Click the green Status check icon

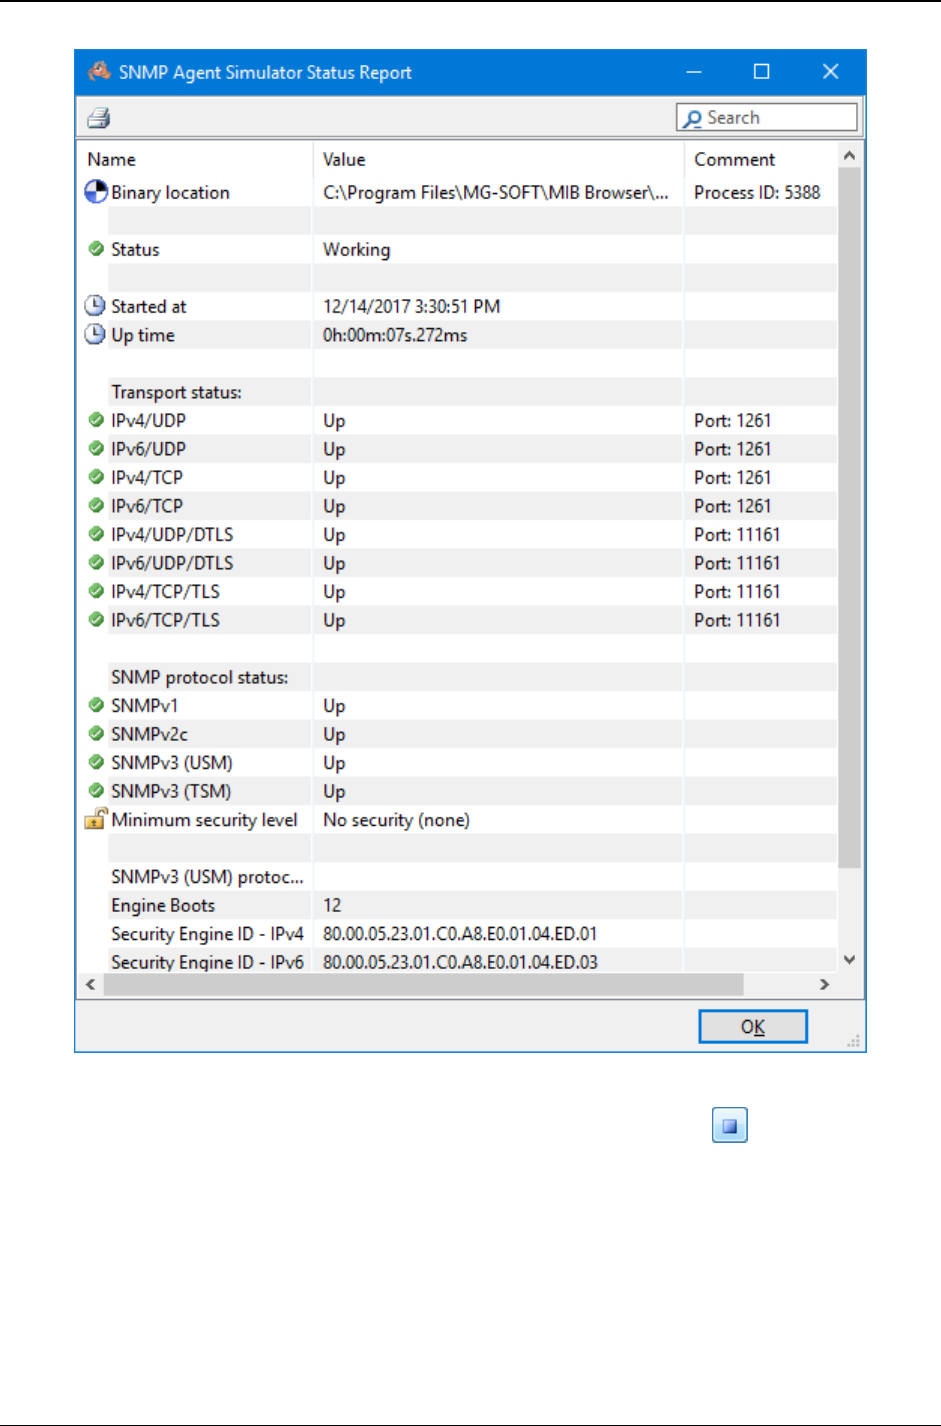coord(96,248)
